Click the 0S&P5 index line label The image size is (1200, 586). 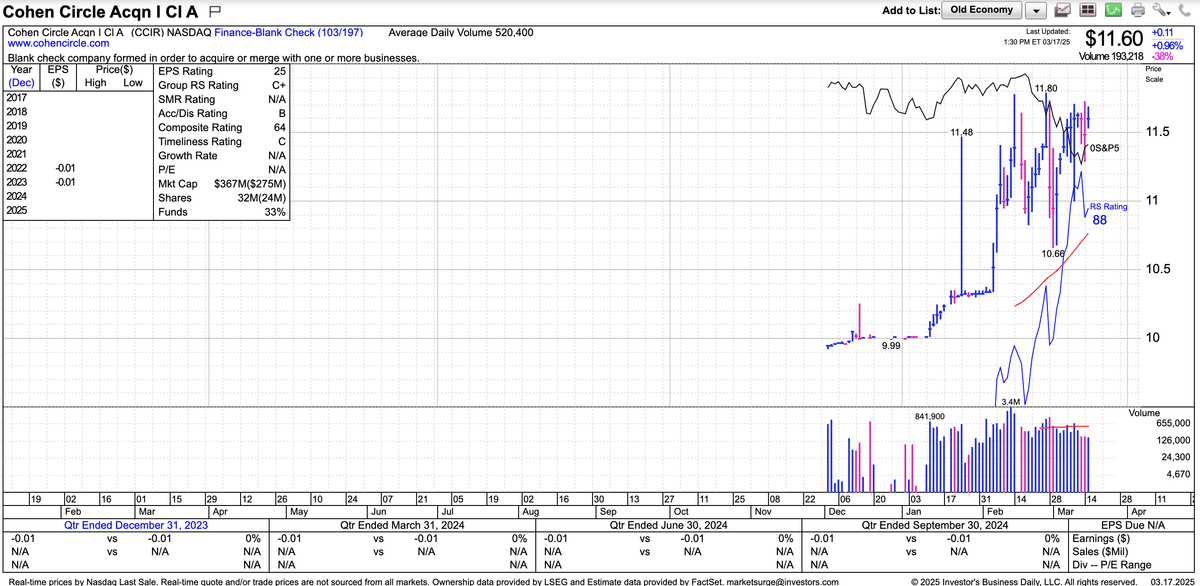[1103, 148]
